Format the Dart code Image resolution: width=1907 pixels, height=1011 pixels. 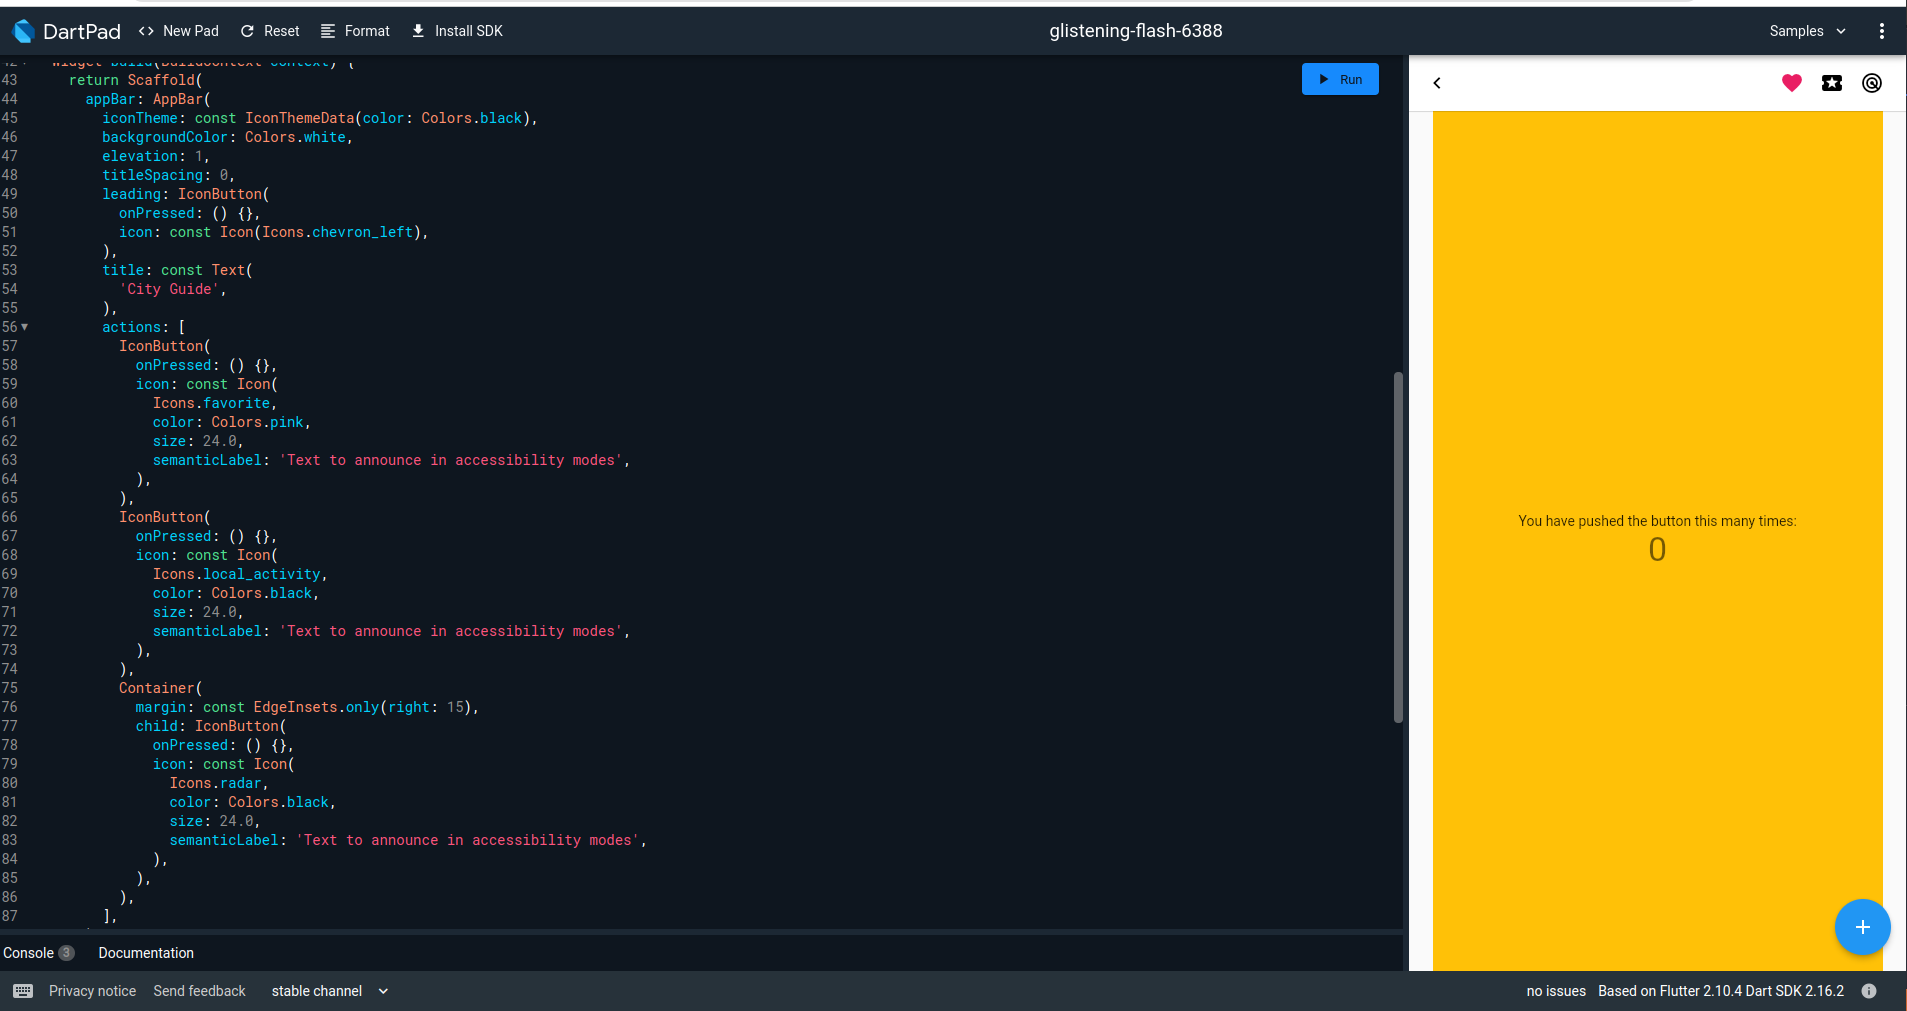(355, 31)
